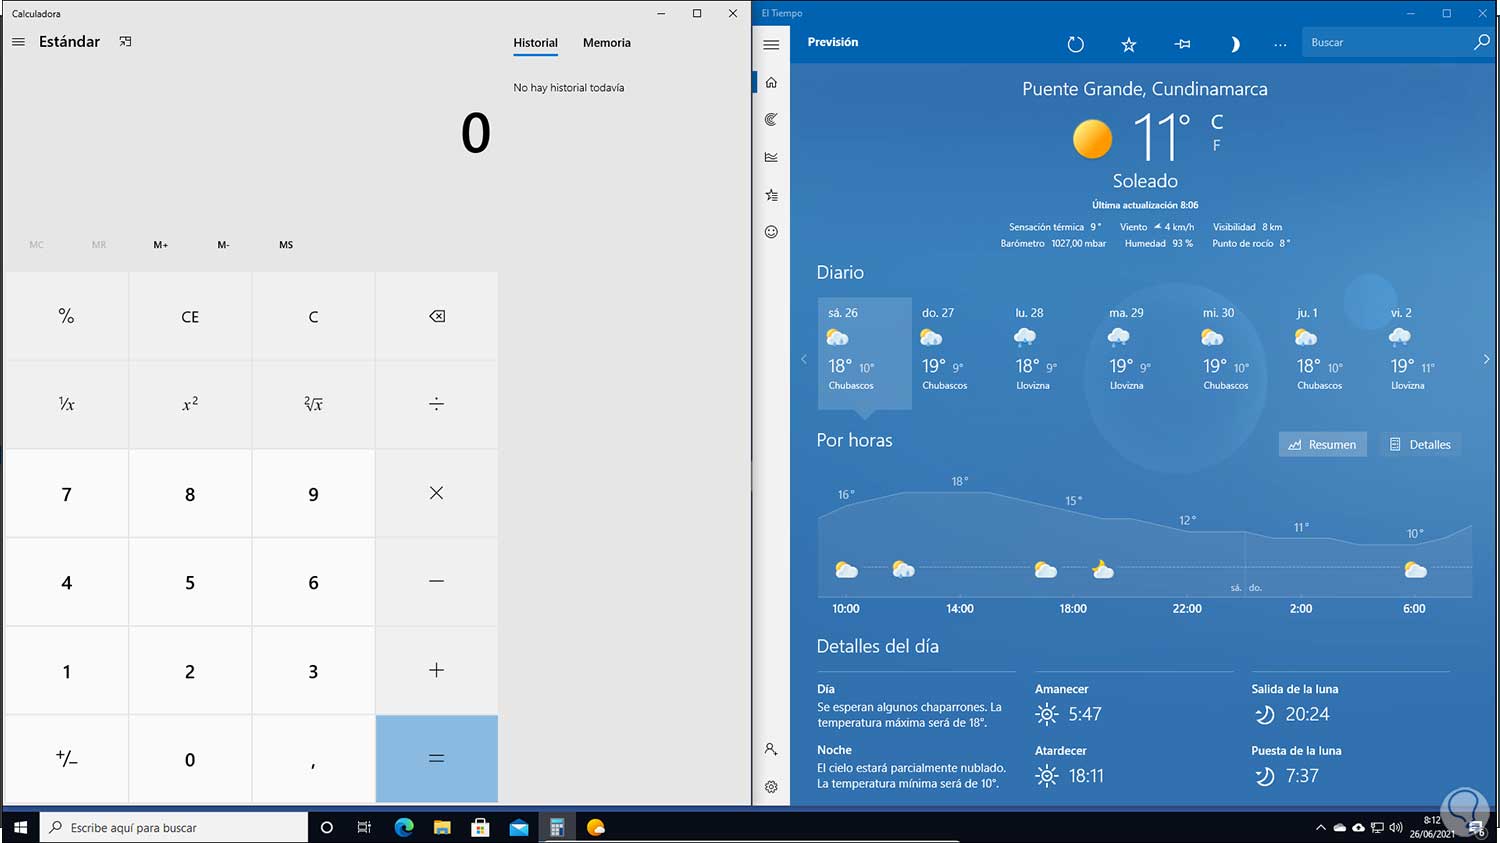Click the divide operator key

click(437, 404)
